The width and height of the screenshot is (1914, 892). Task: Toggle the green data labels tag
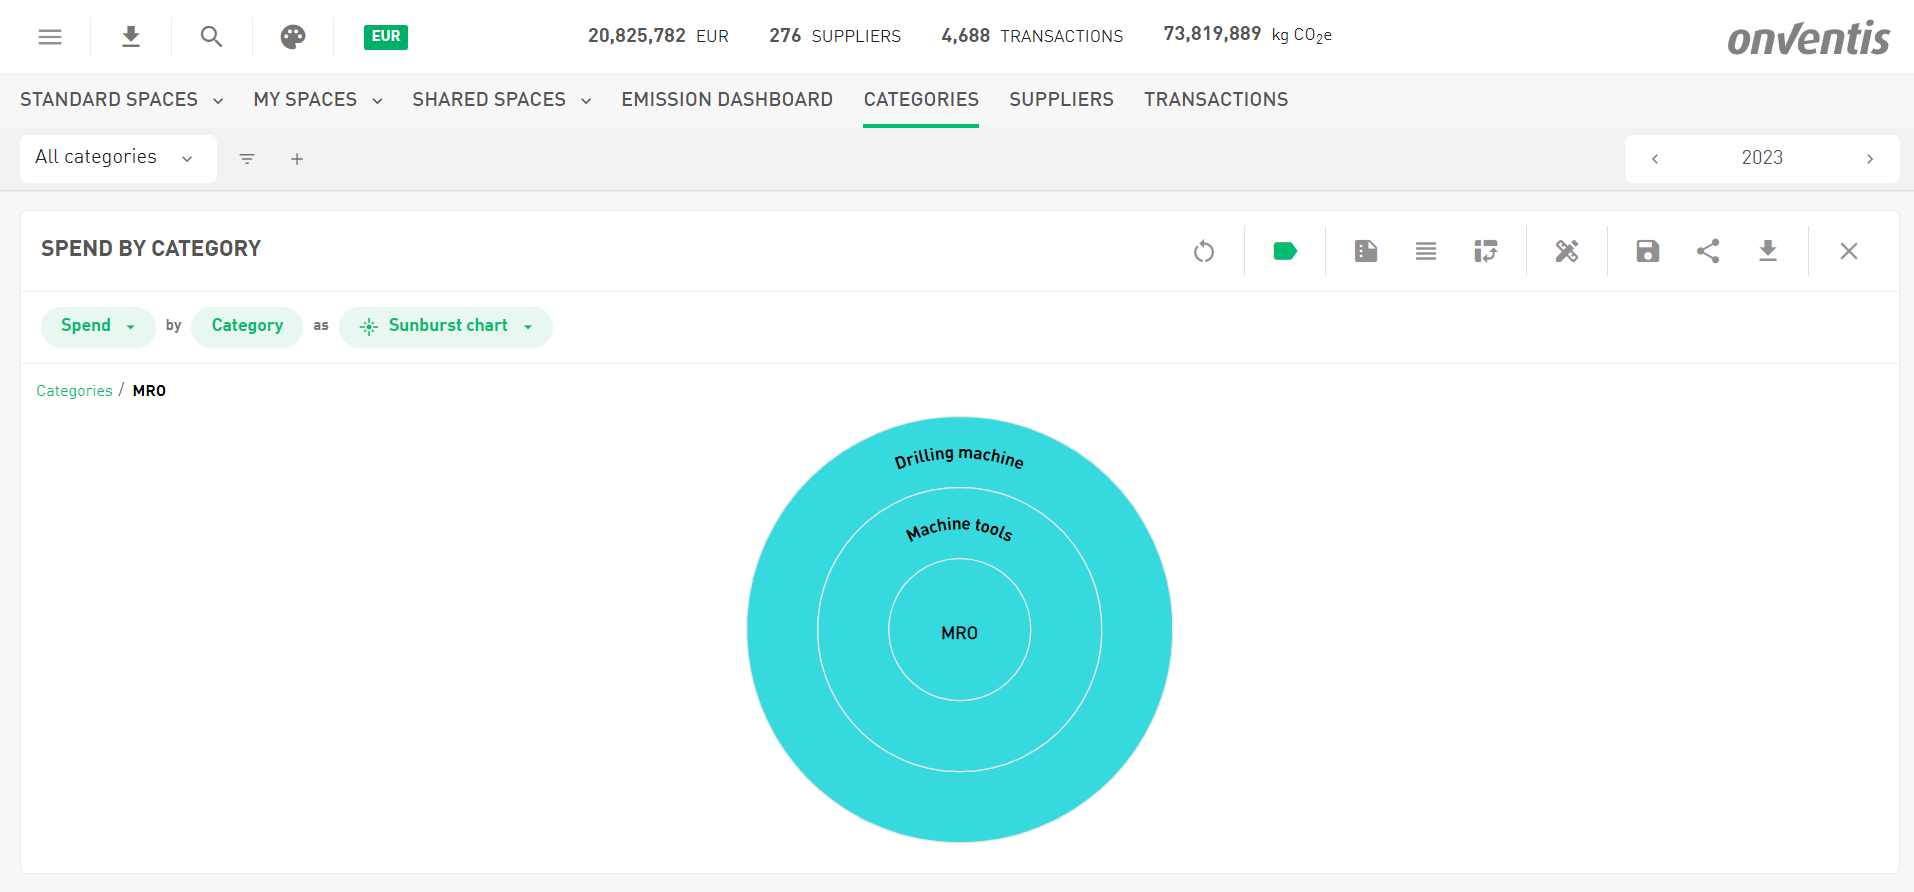pyautogui.click(x=1285, y=251)
